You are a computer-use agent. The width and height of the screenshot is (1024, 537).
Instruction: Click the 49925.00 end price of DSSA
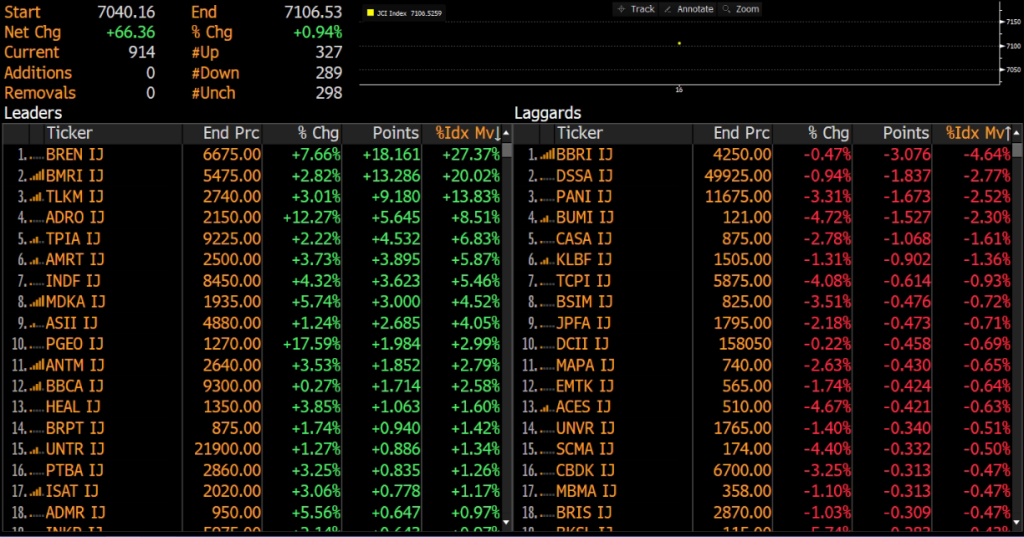[737, 176]
